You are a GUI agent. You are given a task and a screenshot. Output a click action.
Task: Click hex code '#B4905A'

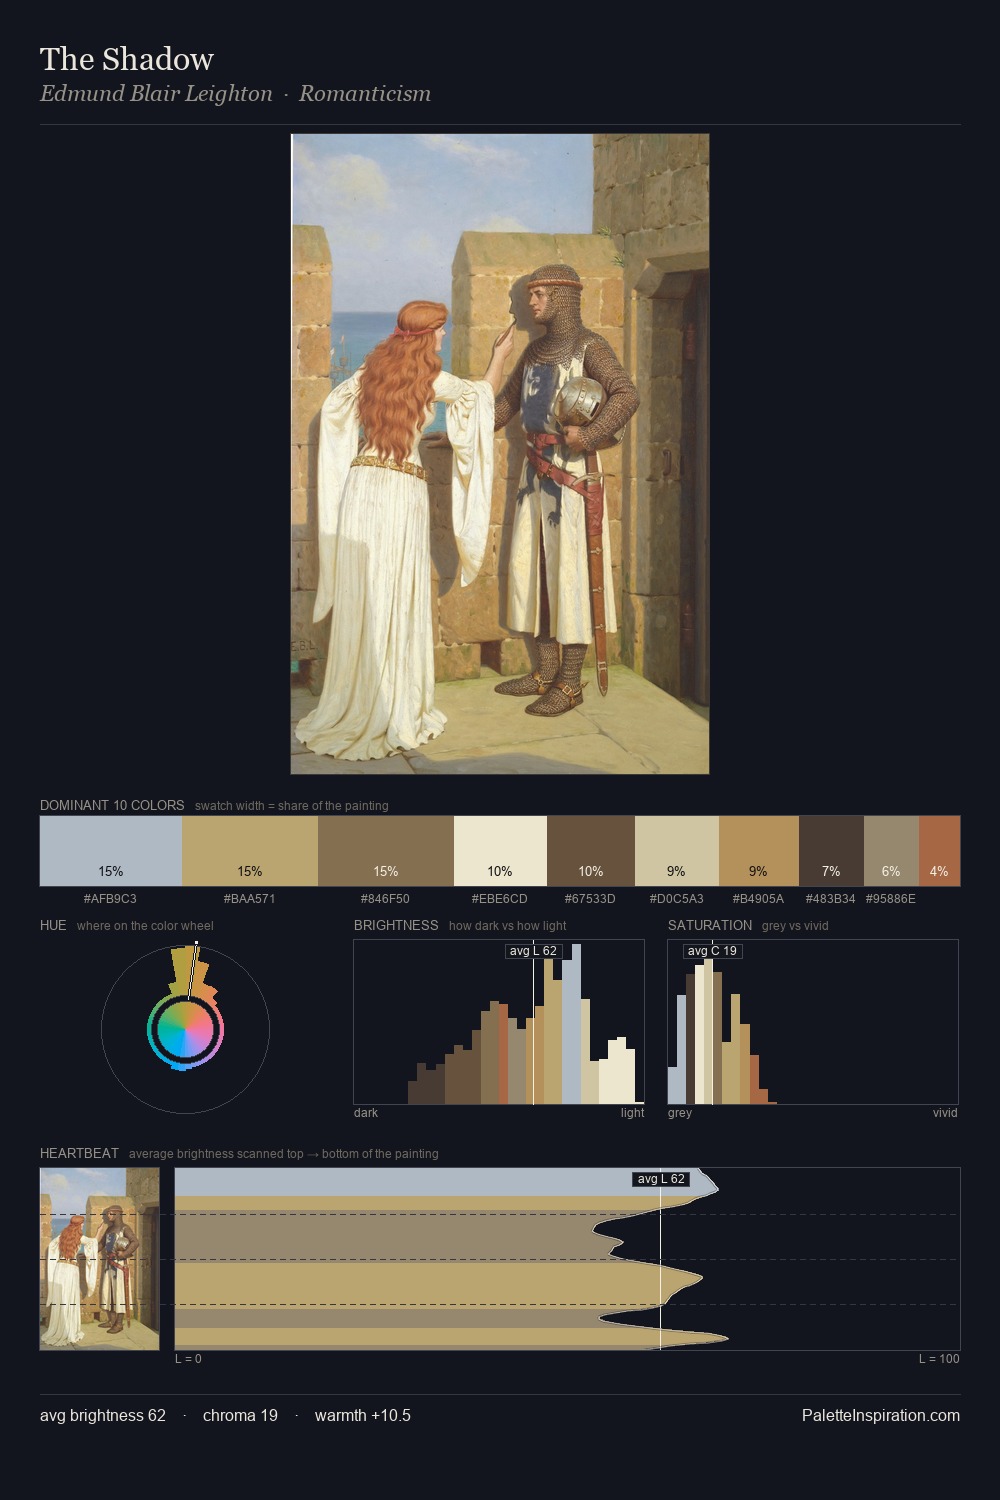758,898
